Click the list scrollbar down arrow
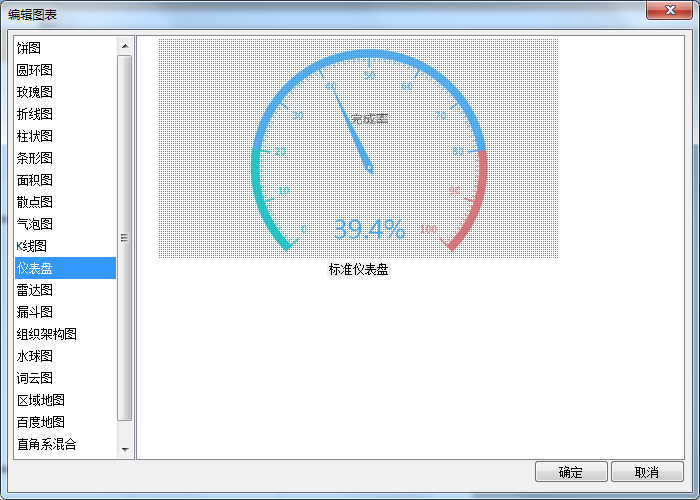Viewport: 700px width, 500px height. coord(125,450)
